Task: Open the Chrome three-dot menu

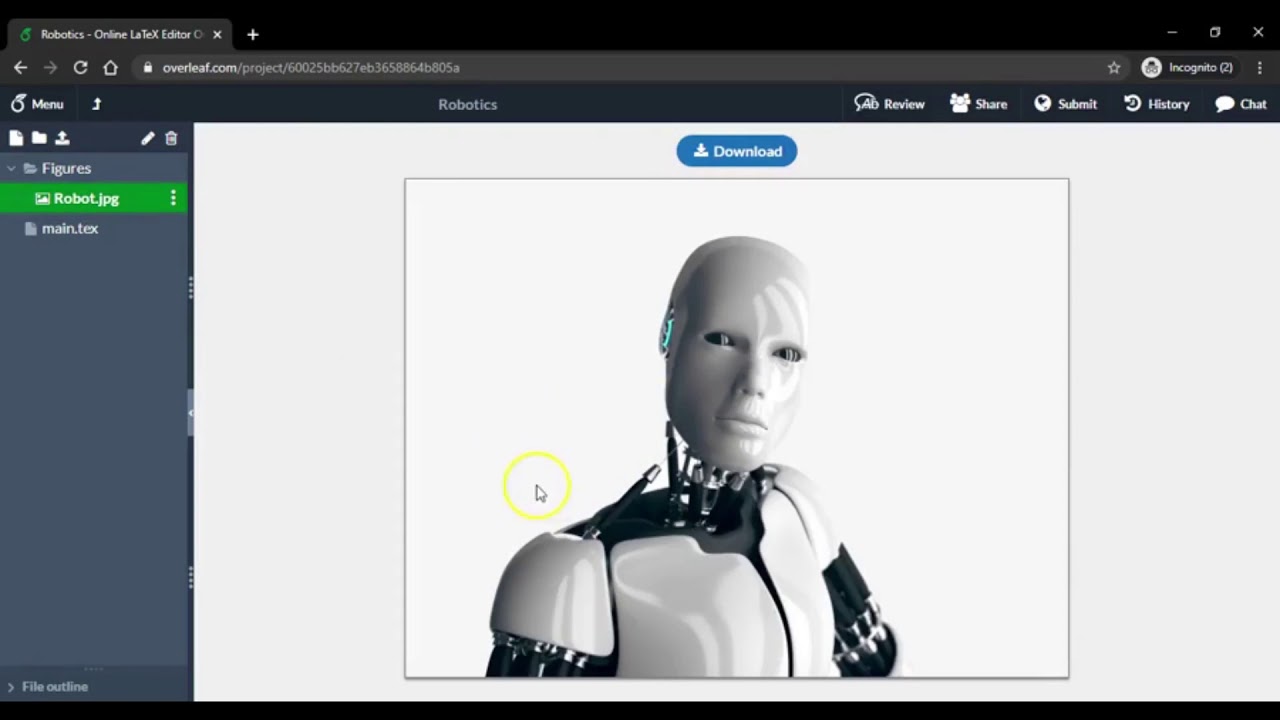Action: [1260, 67]
